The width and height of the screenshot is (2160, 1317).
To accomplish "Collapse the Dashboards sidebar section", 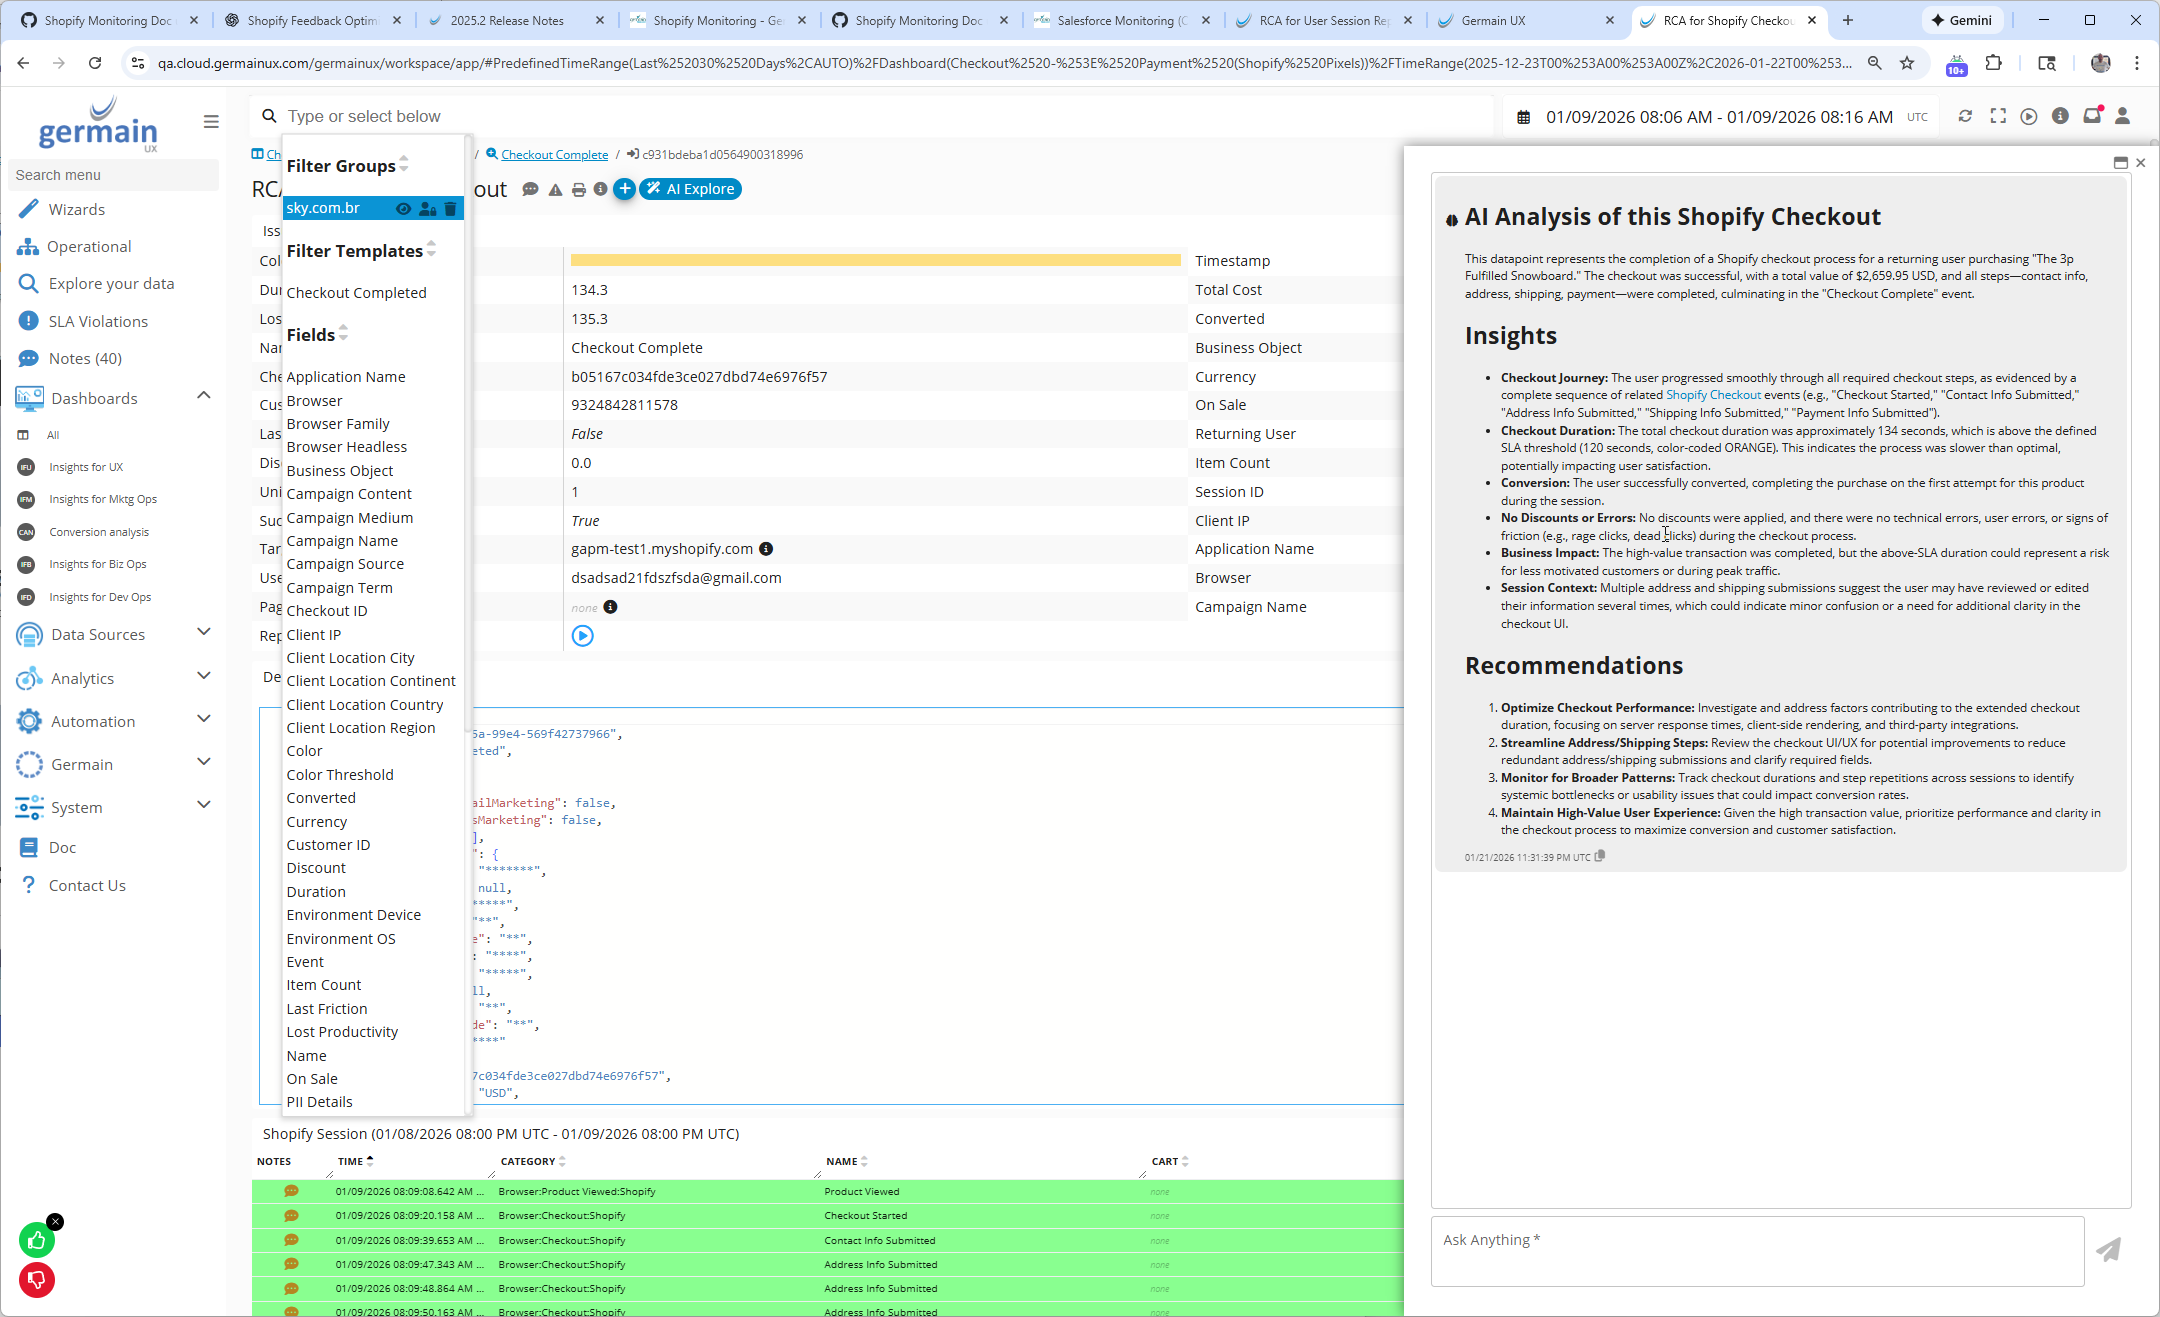I will (x=204, y=396).
